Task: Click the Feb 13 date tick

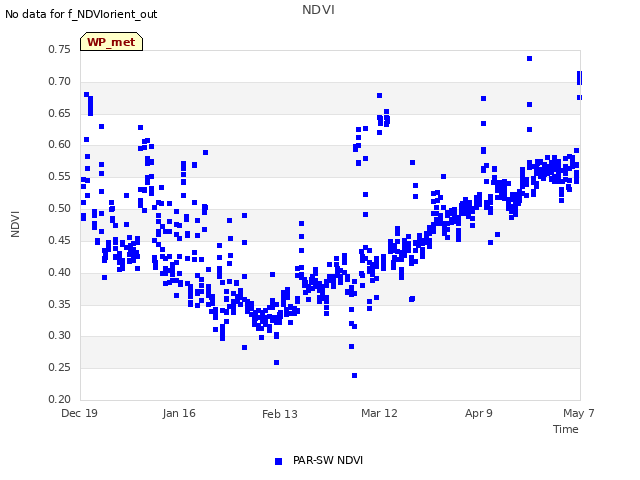Action: tap(280, 414)
